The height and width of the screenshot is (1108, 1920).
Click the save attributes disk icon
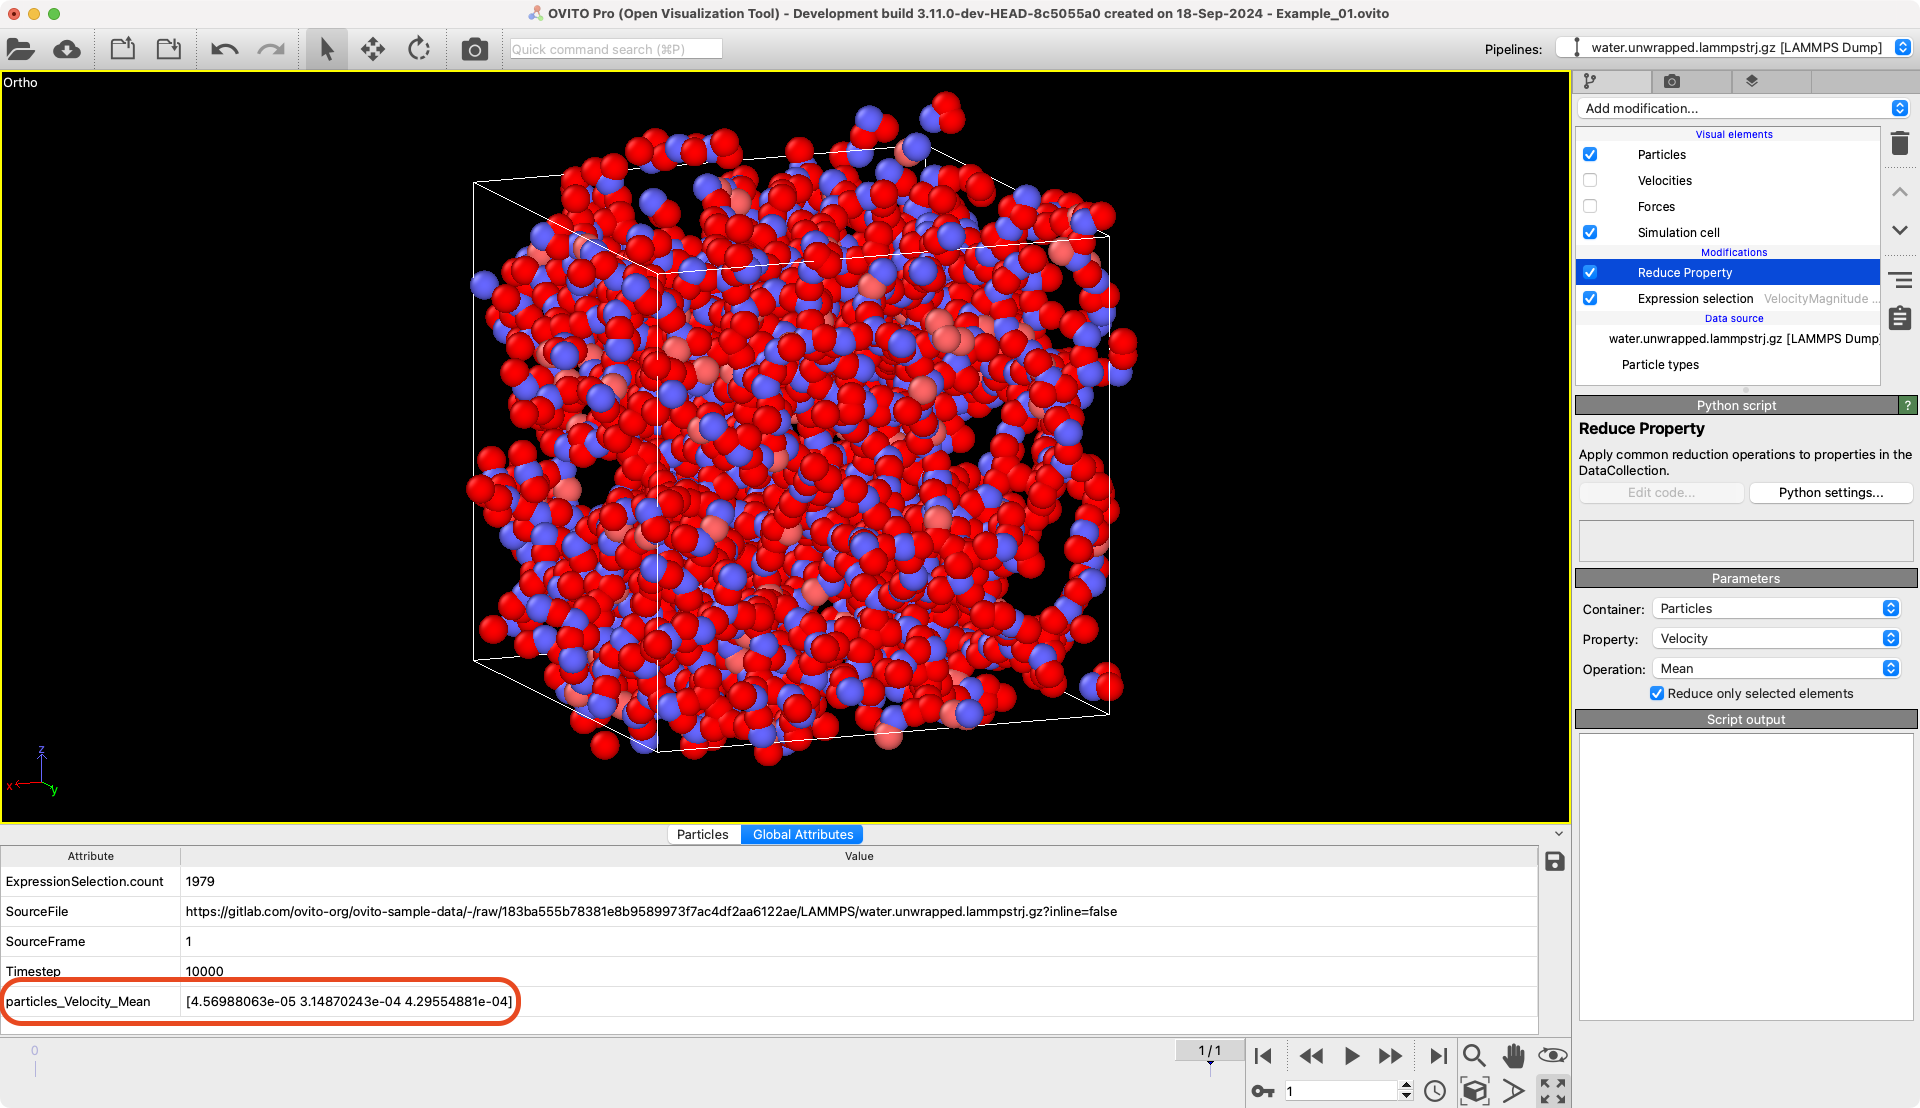point(1554,862)
